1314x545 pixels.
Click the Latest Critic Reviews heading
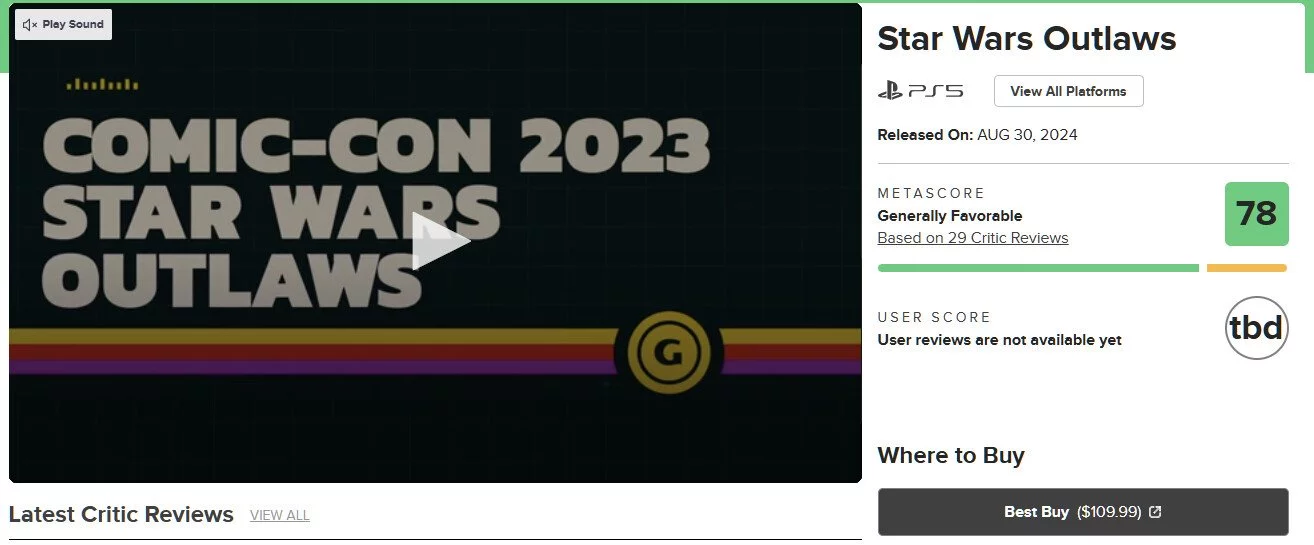[121, 515]
